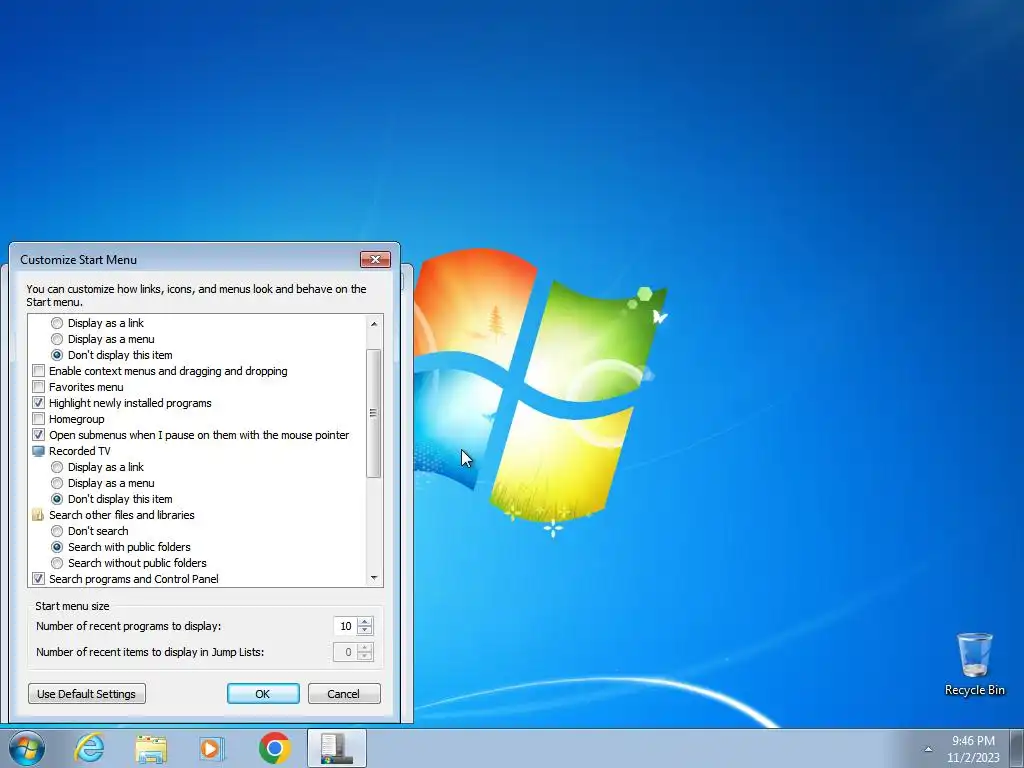Click the Jump Lists recent items field

[345, 652]
